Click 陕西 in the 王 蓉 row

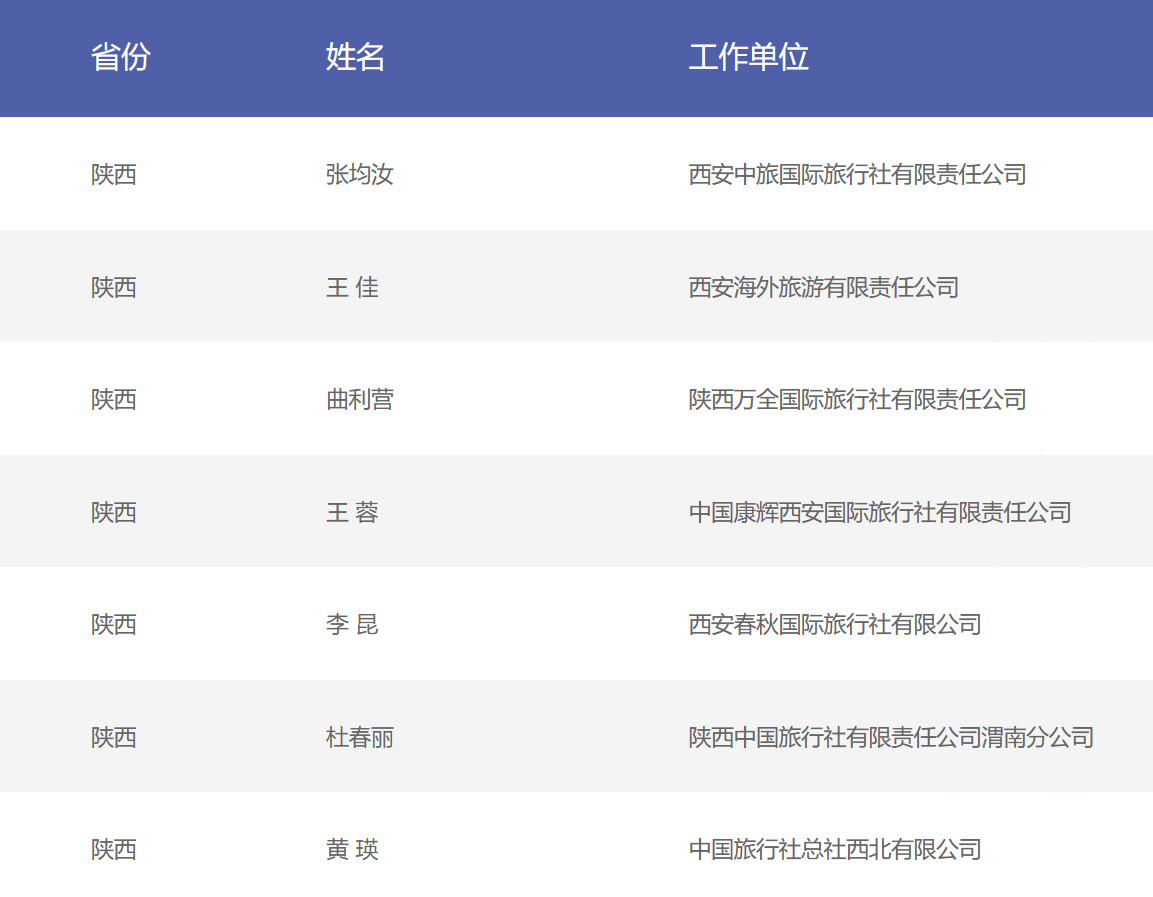pyautogui.click(x=114, y=512)
